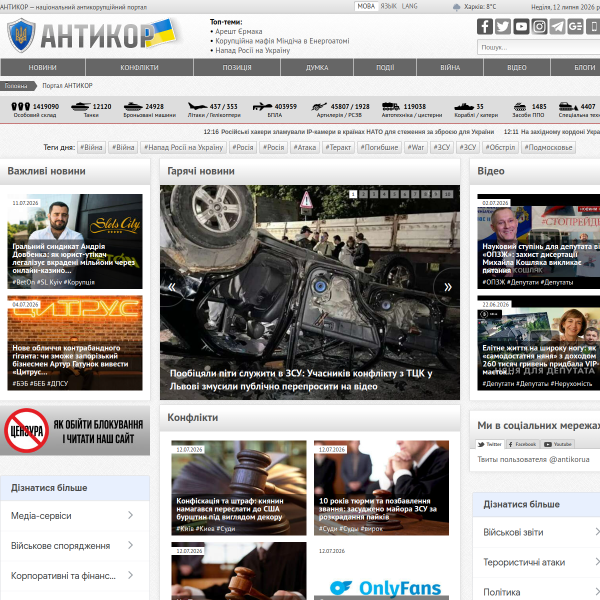Open the Twitter social icon in header
Image resolution: width=600 pixels, height=600 pixels.
coord(502,26)
